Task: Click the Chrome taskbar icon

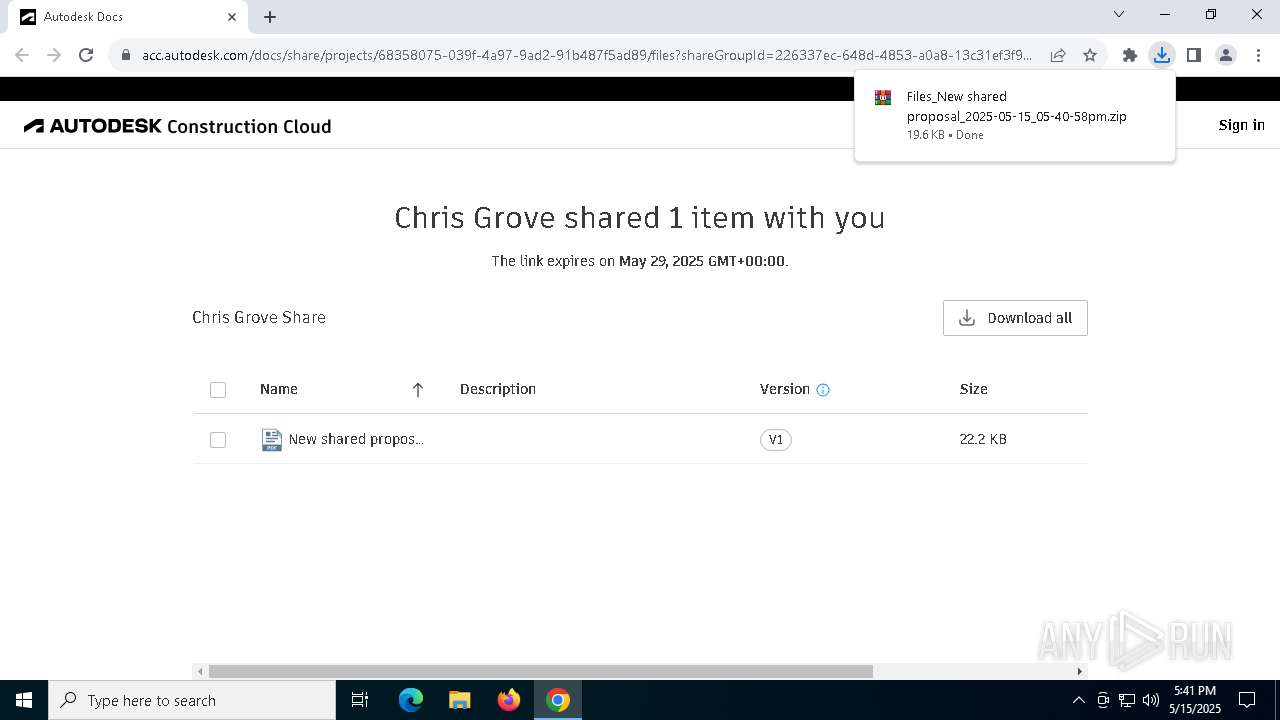Action: point(558,700)
